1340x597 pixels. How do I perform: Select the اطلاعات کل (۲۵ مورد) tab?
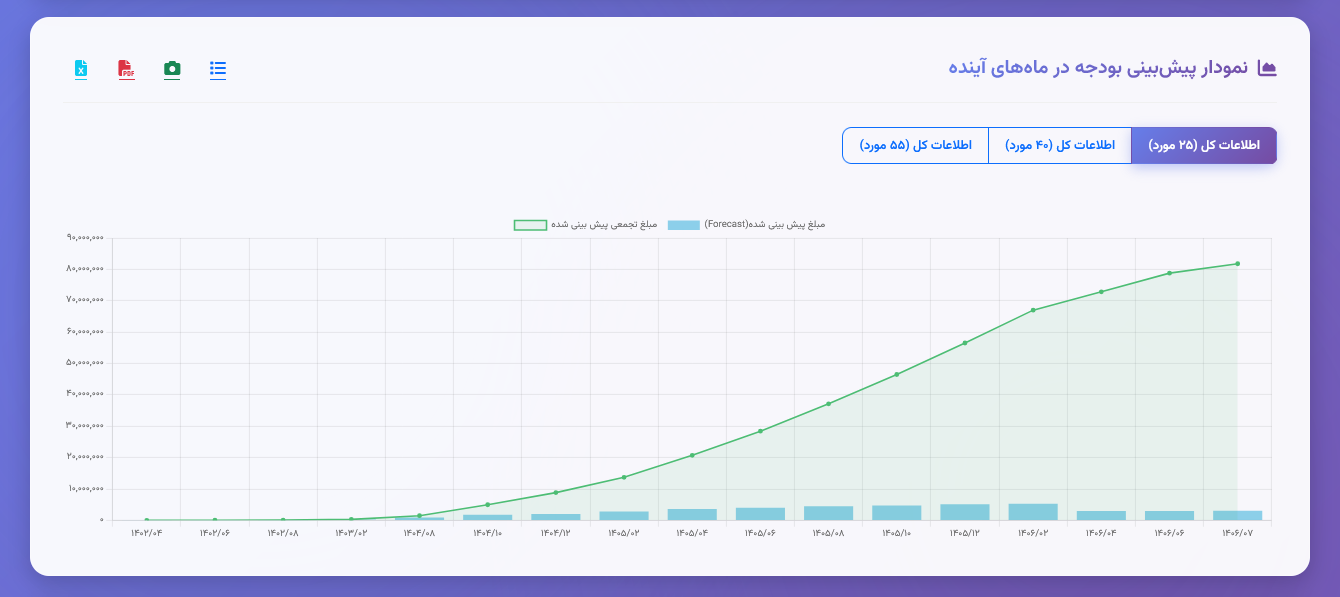click(1204, 145)
